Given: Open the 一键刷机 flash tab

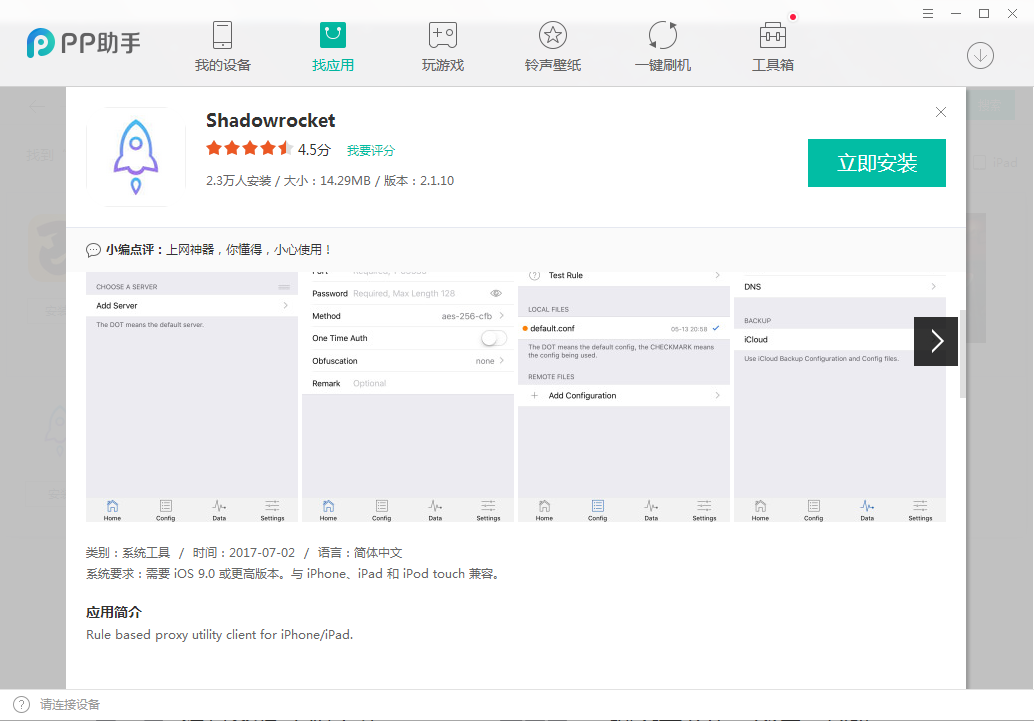Looking at the screenshot, I should pyautogui.click(x=663, y=46).
